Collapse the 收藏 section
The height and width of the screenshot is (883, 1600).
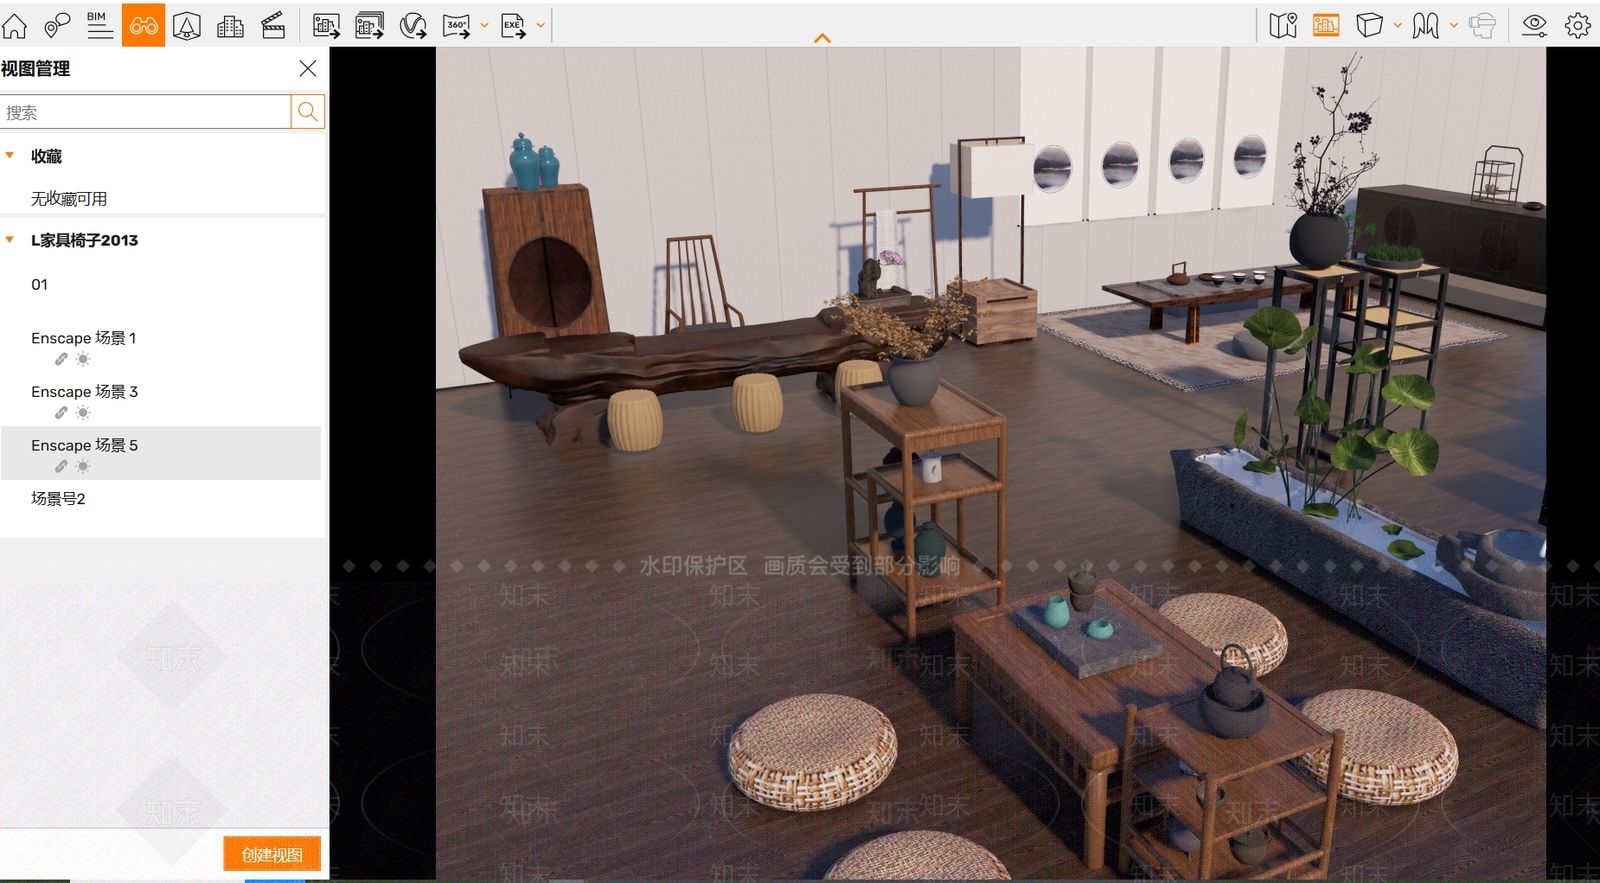click(x=10, y=155)
